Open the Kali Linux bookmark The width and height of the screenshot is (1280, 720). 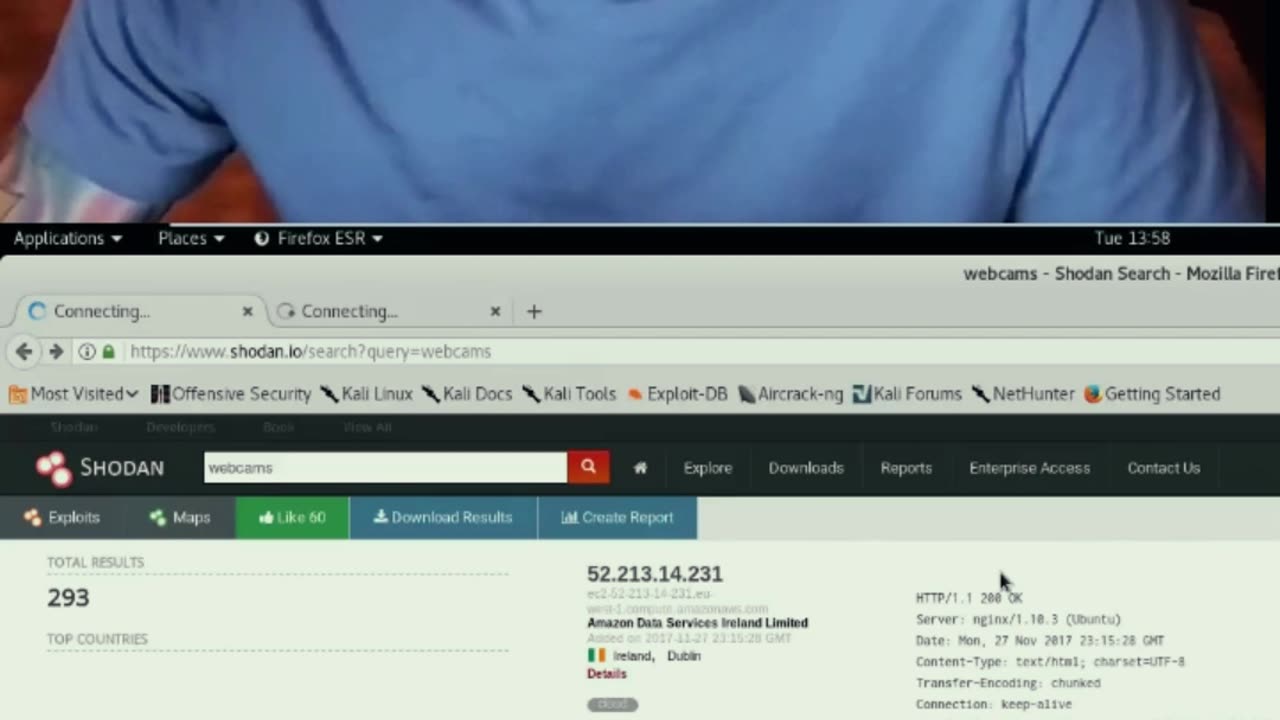pyautogui.click(x=366, y=394)
